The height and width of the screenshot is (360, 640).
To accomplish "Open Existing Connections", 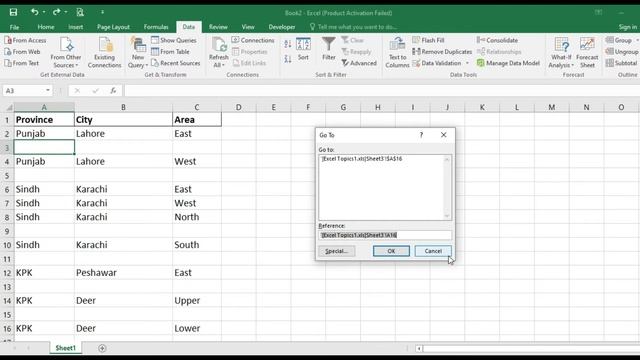I will [x=104, y=52].
